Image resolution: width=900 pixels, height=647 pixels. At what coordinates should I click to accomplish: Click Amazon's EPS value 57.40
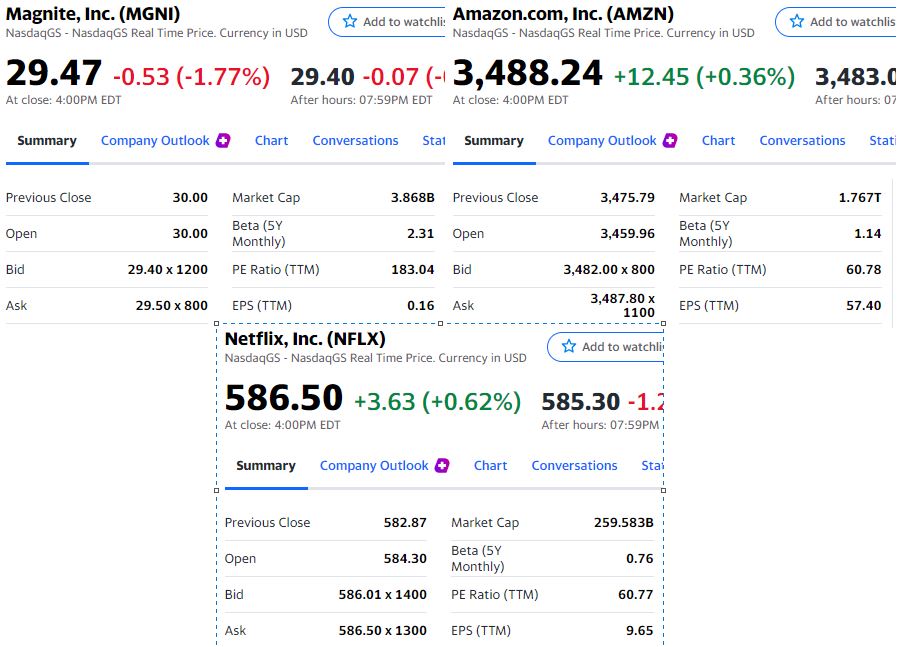(x=864, y=305)
